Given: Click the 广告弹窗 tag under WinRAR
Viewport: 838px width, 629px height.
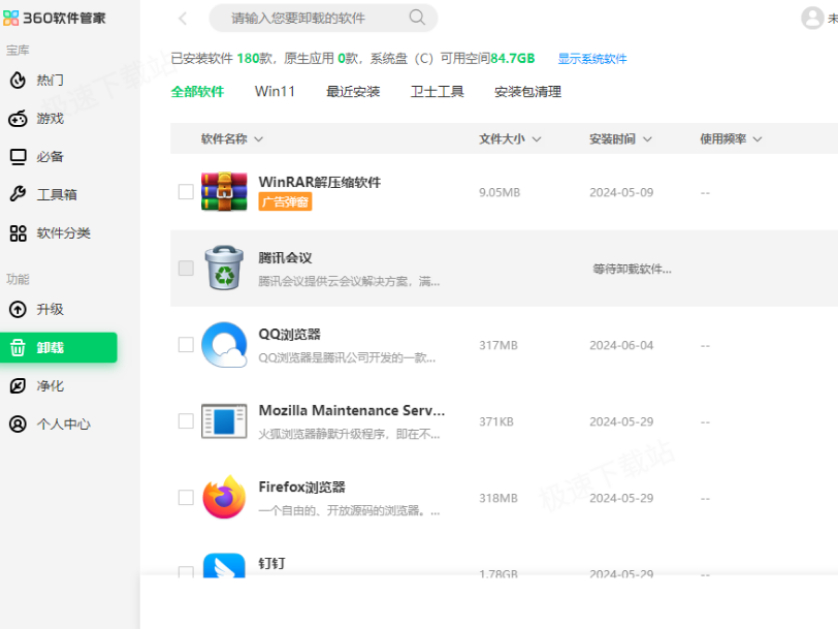Looking at the screenshot, I should click(285, 202).
